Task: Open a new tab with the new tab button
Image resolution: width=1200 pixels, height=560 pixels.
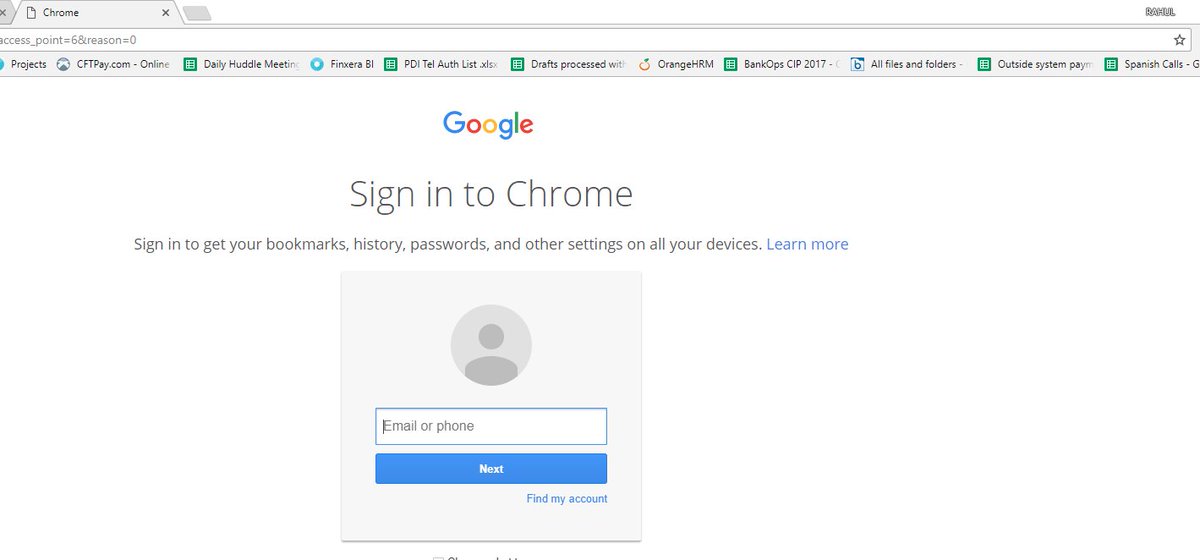Action: click(x=196, y=13)
